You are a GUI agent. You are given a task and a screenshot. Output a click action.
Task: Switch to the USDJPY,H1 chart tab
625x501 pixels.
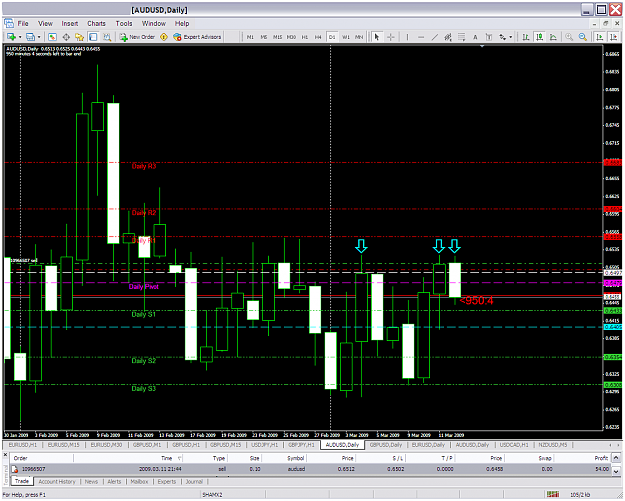click(x=265, y=445)
